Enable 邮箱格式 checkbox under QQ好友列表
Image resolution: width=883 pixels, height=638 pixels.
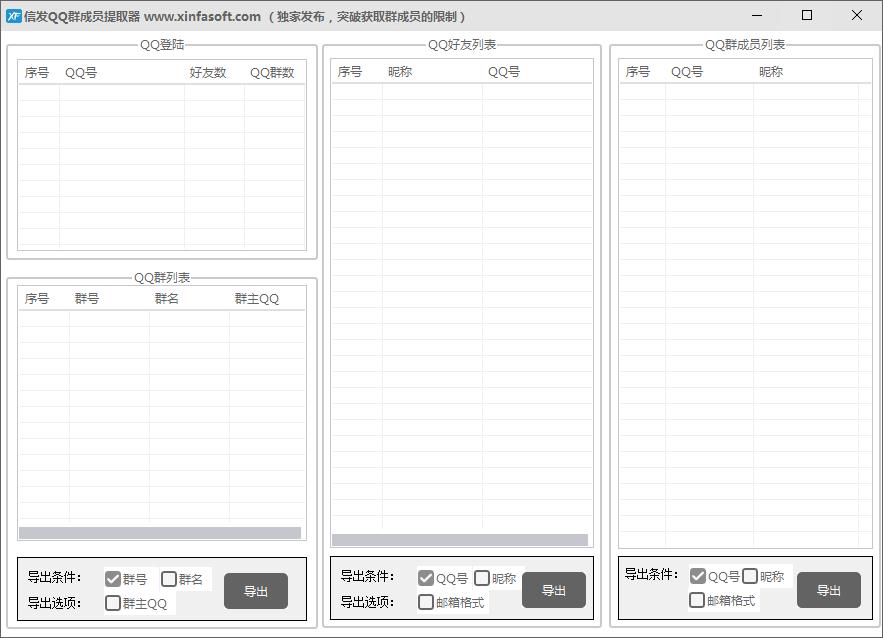[x=426, y=602]
